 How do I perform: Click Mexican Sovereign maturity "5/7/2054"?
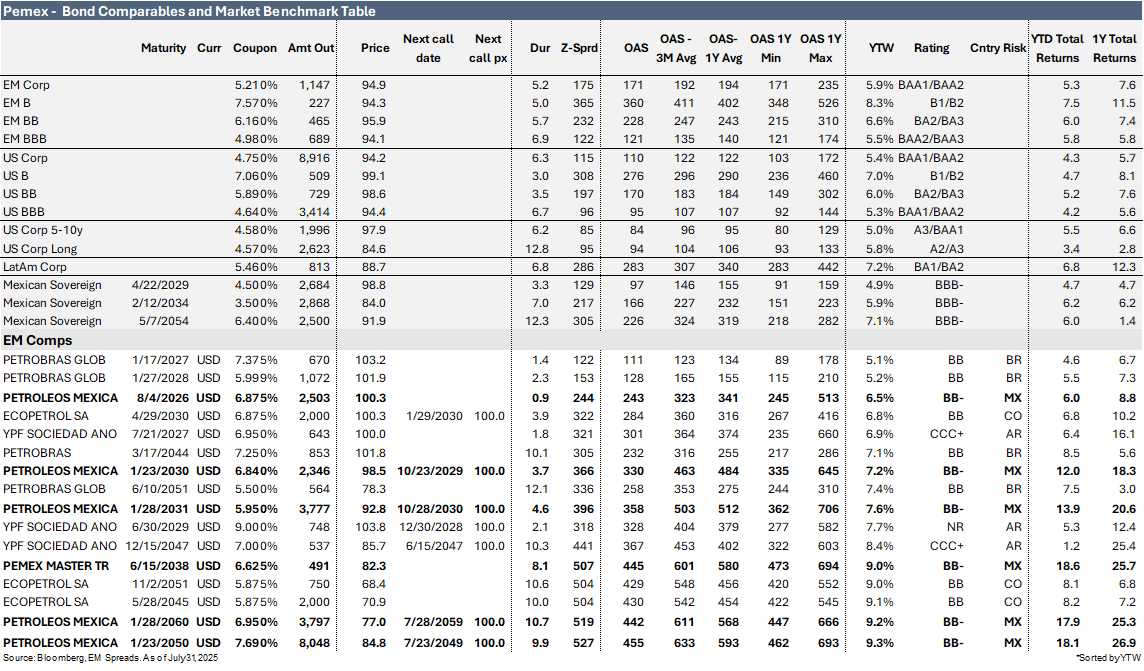point(166,321)
